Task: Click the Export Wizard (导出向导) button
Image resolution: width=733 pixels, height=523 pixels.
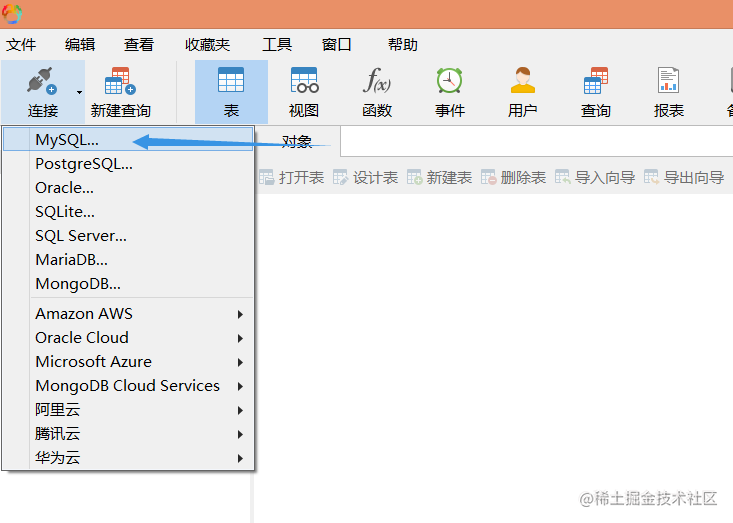Action: [x=684, y=178]
